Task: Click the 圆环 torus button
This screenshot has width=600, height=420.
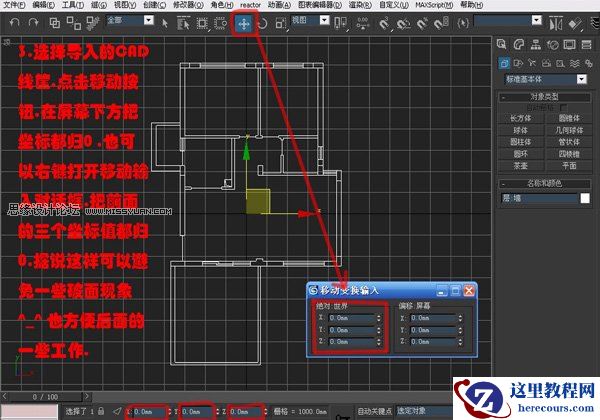Action: (520, 154)
